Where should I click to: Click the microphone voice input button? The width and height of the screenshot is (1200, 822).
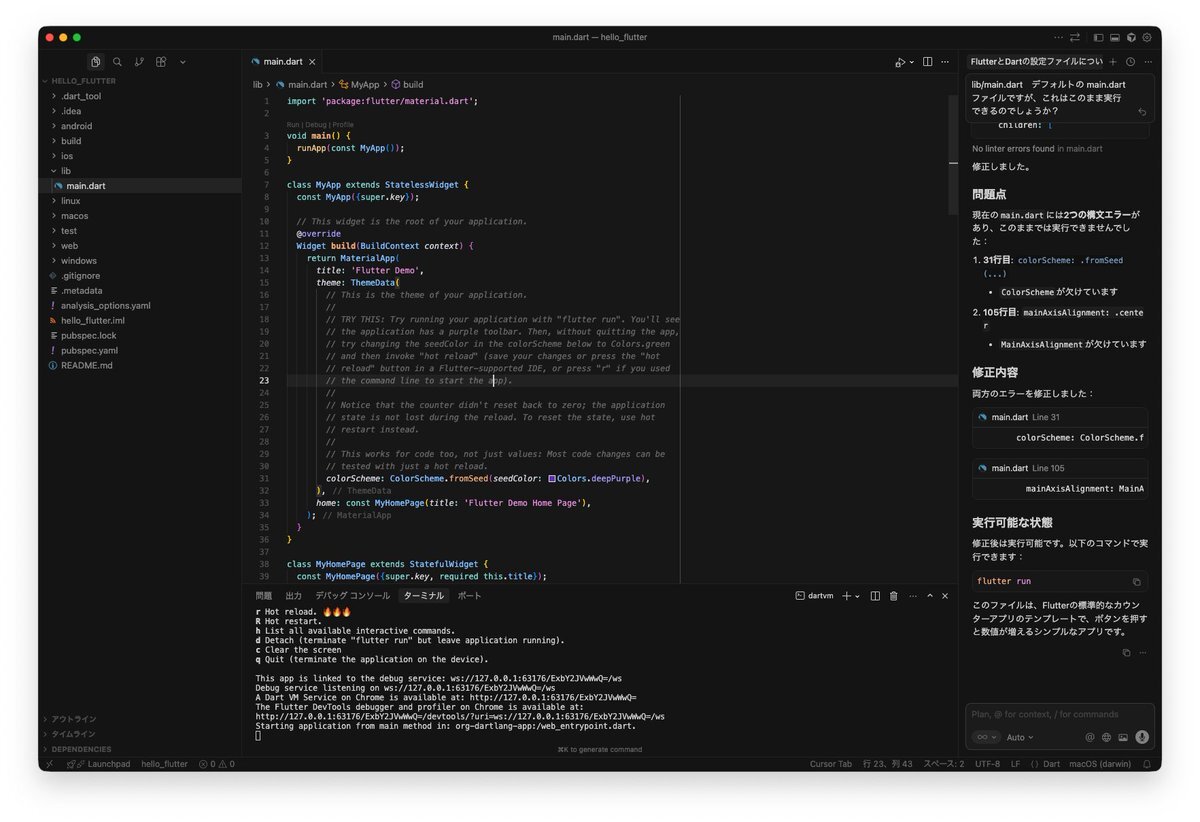(1142, 737)
